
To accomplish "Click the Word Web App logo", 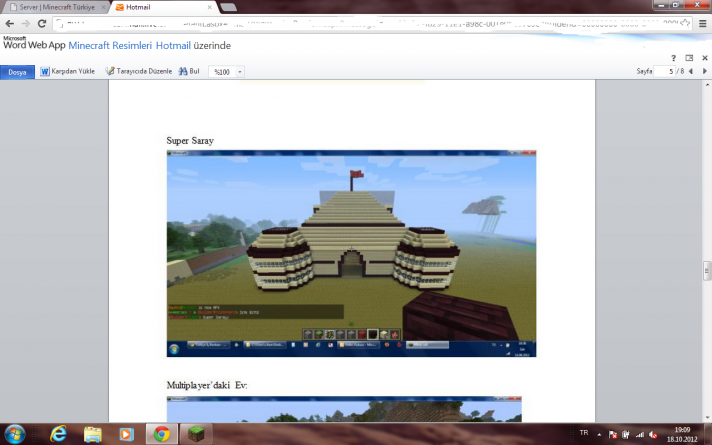I will point(34,43).
